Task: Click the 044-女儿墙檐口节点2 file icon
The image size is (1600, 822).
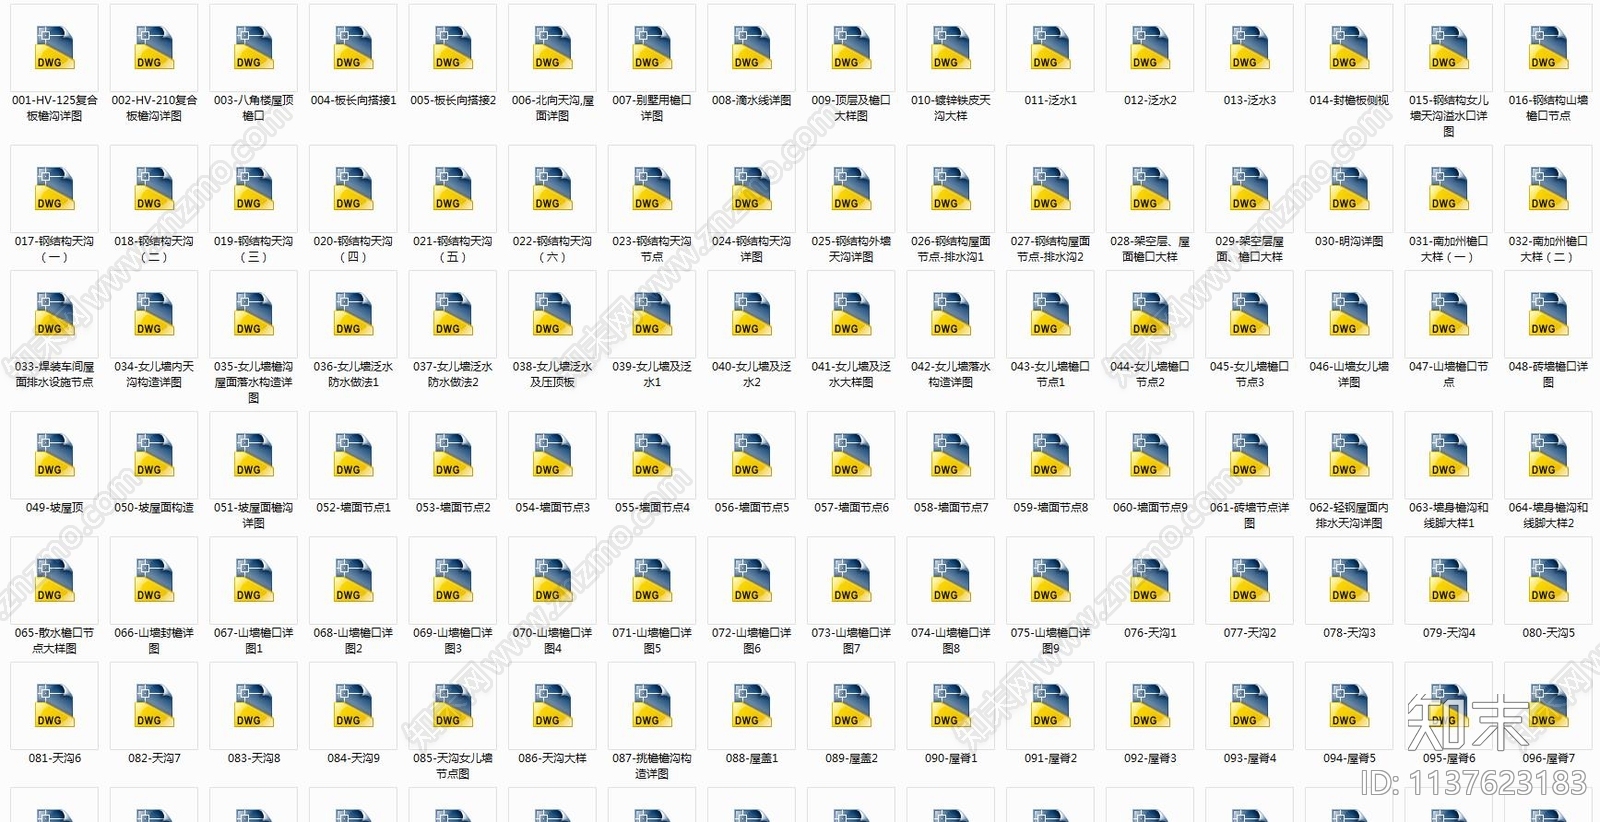Action: [x=1150, y=314]
